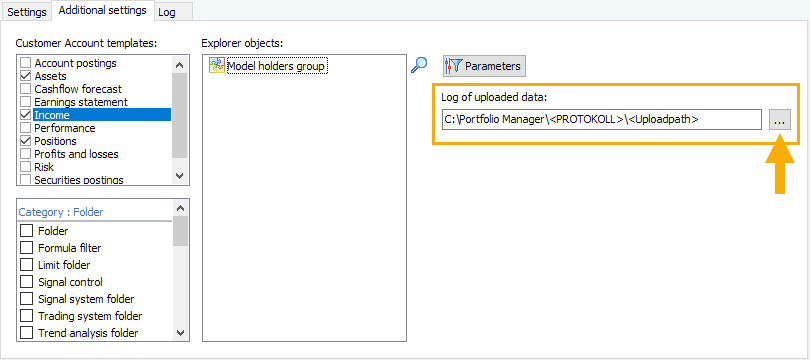This screenshot has height=360, width=810.
Task: Open the Parameters filter button
Action: tap(484, 66)
